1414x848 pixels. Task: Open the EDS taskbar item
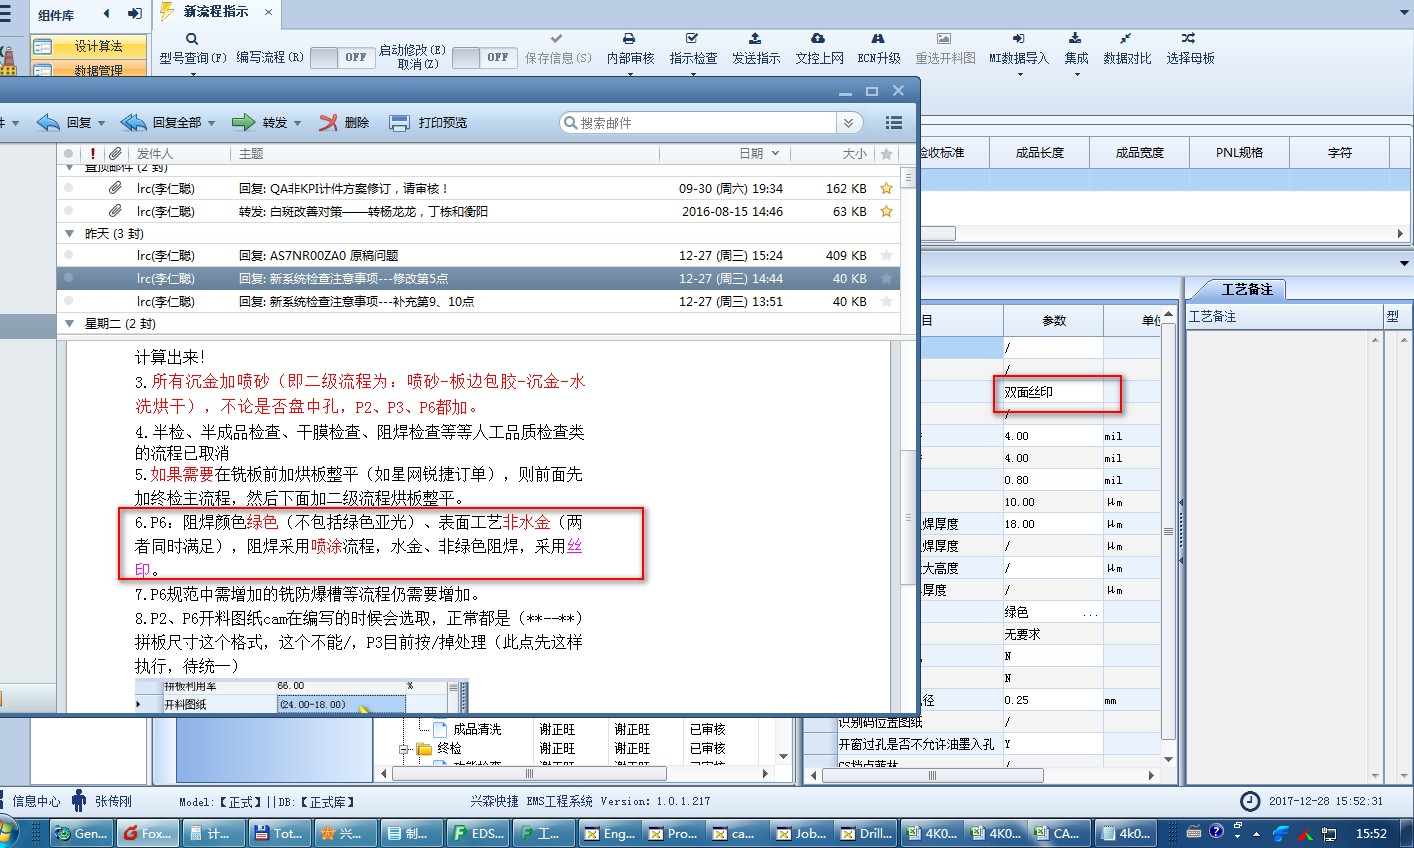coord(478,833)
